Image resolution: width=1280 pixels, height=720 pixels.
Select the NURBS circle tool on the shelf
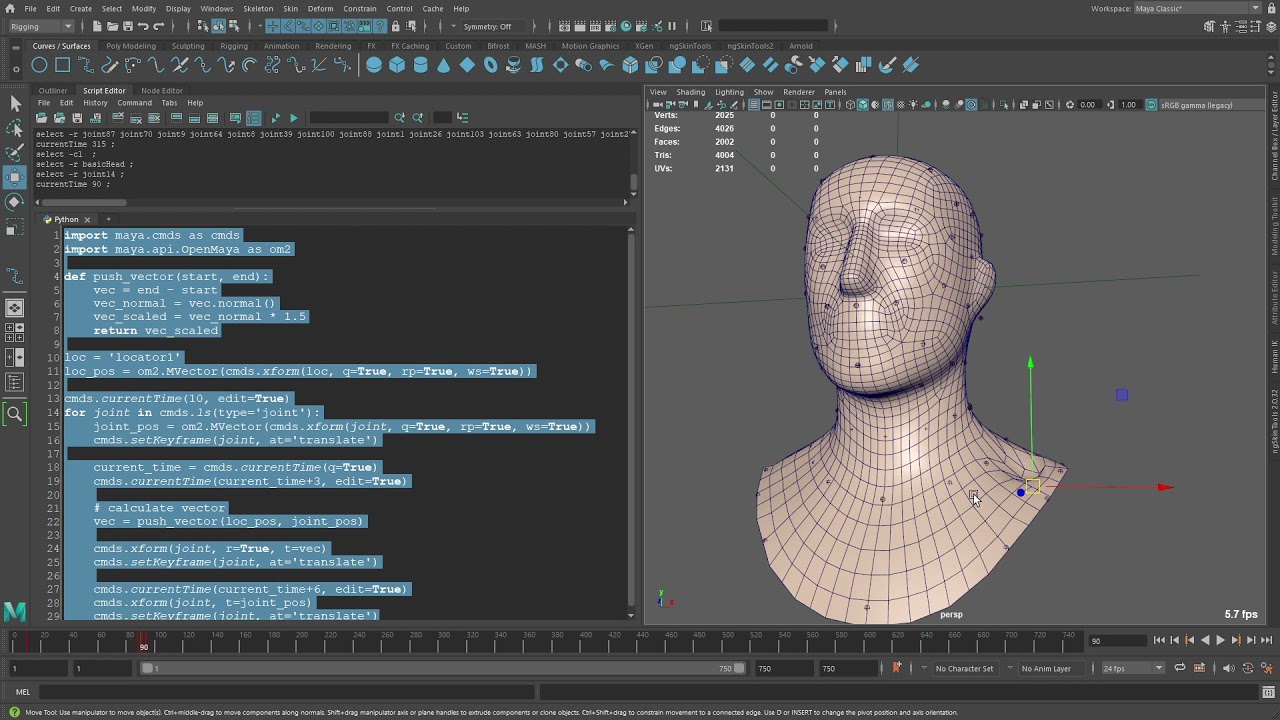pos(39,65)
